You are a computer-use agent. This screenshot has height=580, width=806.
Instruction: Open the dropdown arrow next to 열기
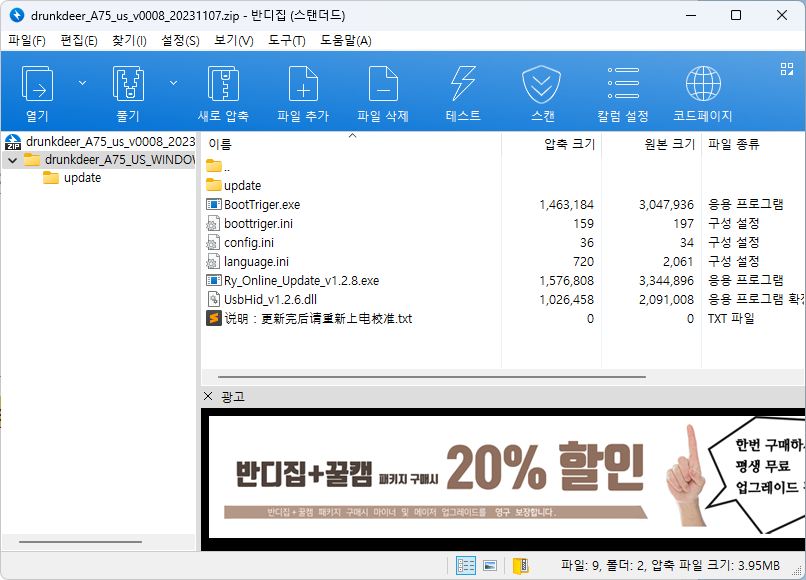click(x=82, y=83)
